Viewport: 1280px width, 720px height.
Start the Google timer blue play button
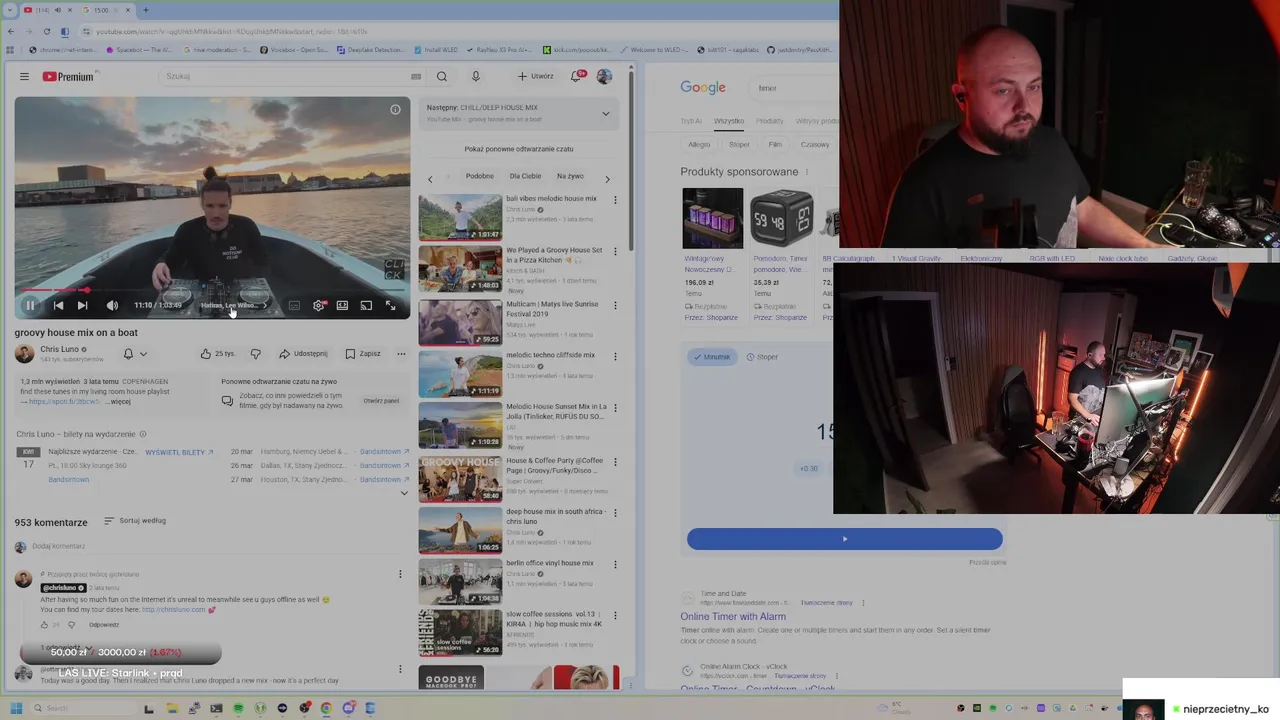(844, 539)
